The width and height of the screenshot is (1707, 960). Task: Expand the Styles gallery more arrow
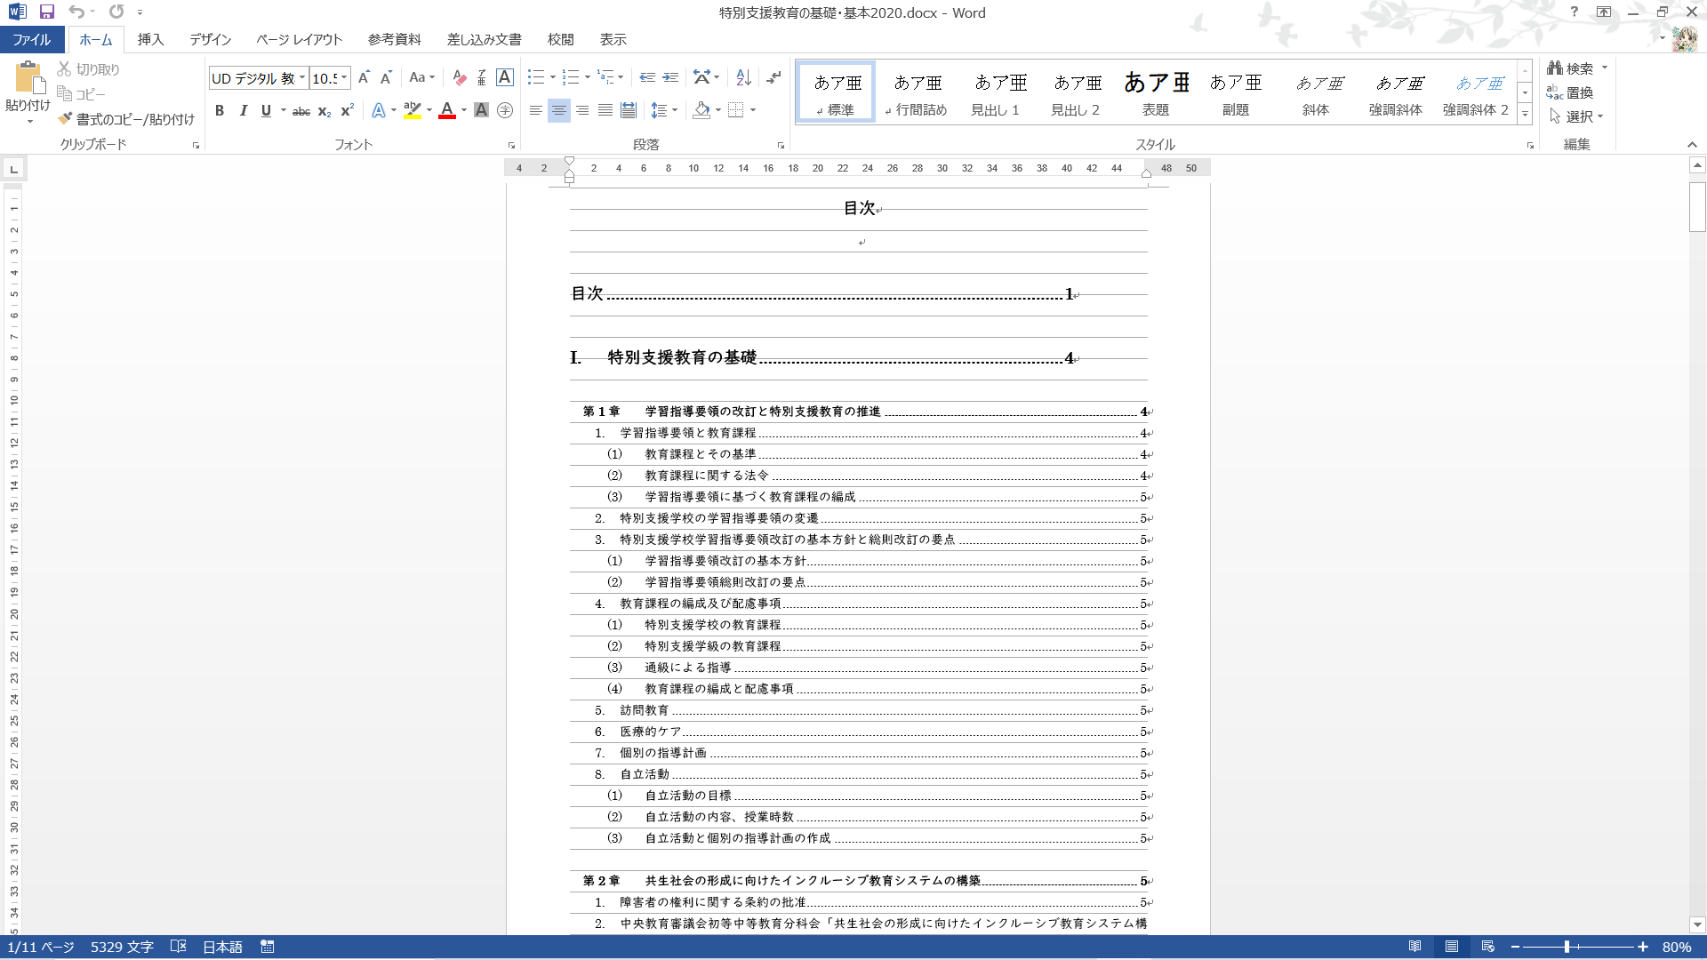pos(1525,115)
